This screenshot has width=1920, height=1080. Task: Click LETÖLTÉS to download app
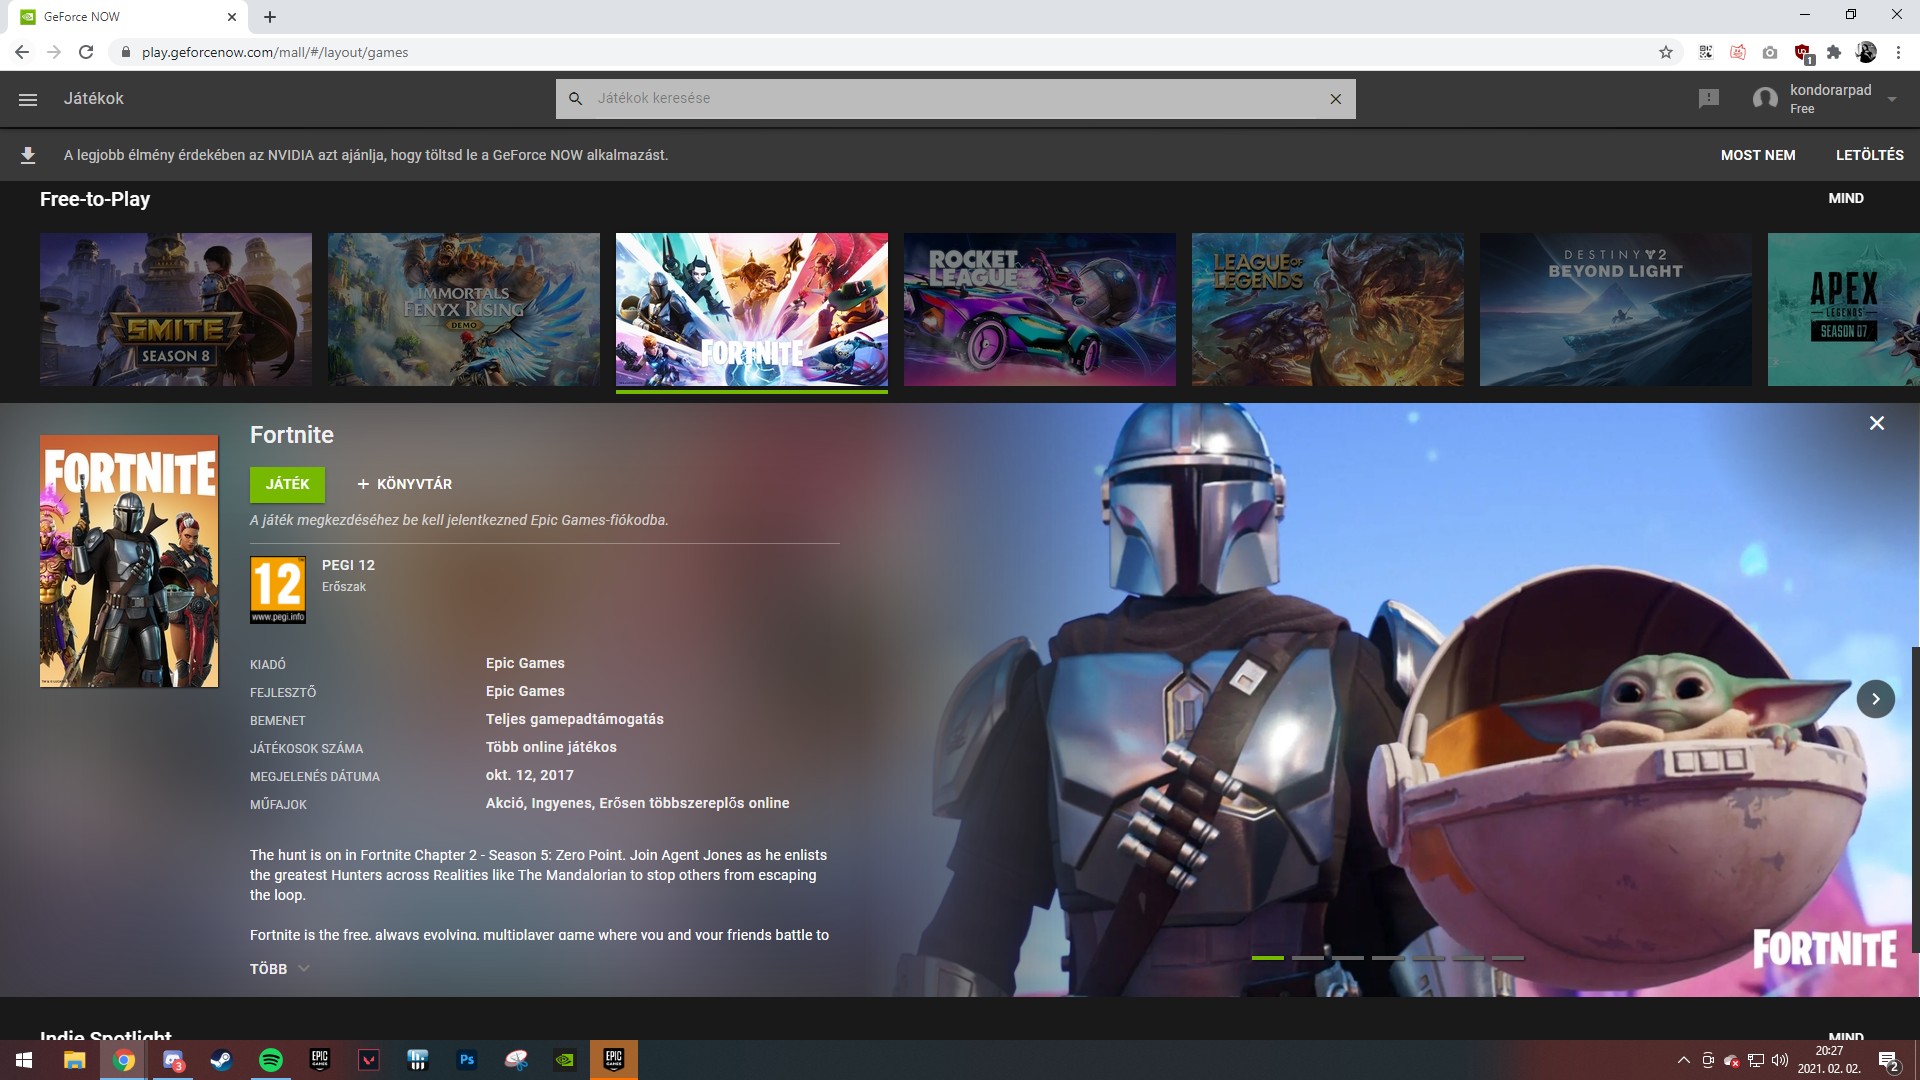click(x=1869, y=155)
